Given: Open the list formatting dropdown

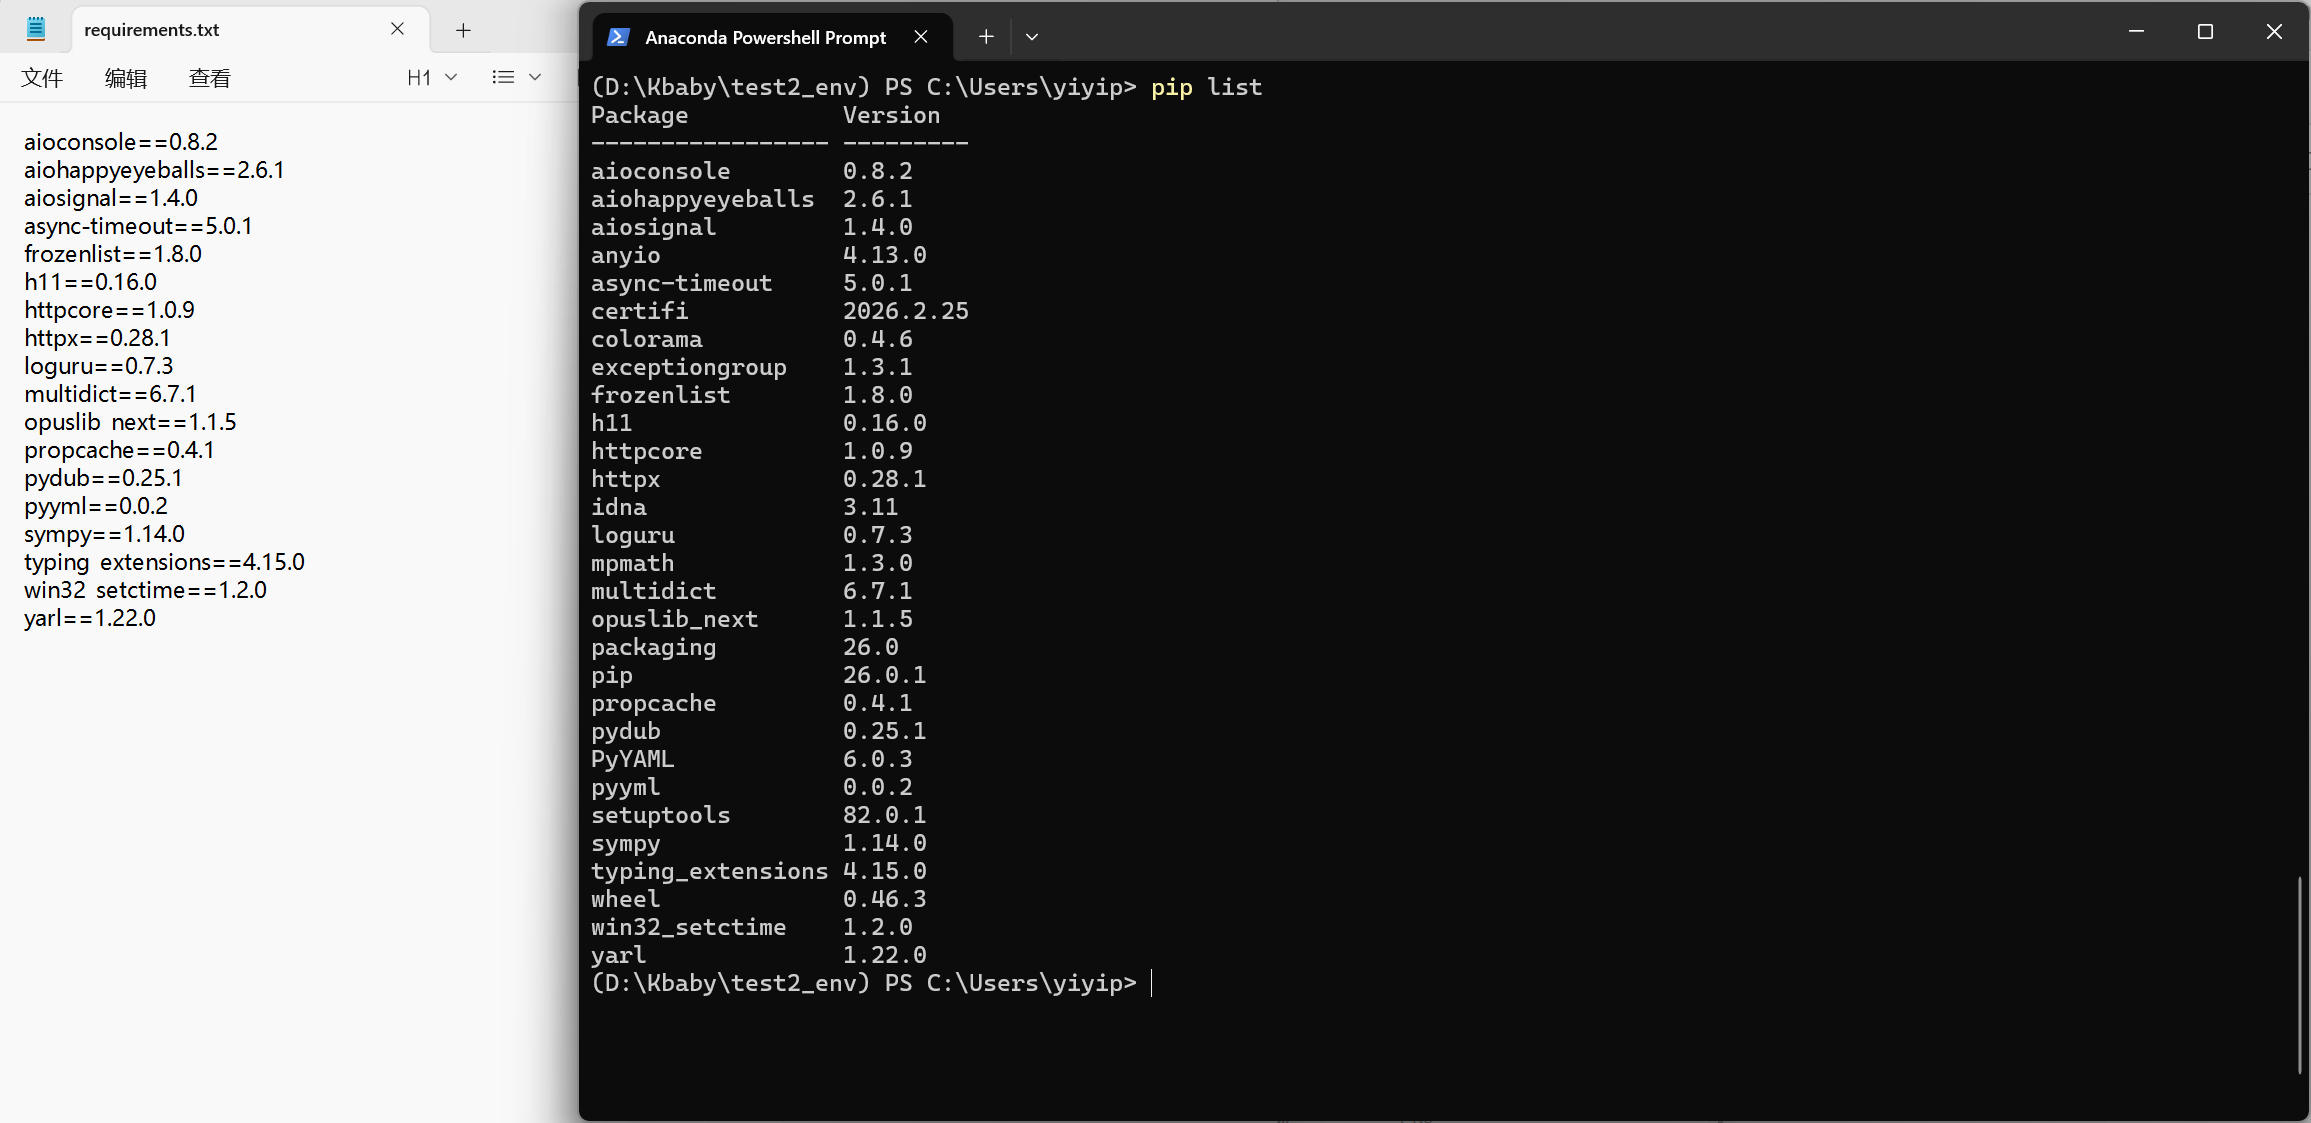Looking at the screenshot, I should point(516,78).
